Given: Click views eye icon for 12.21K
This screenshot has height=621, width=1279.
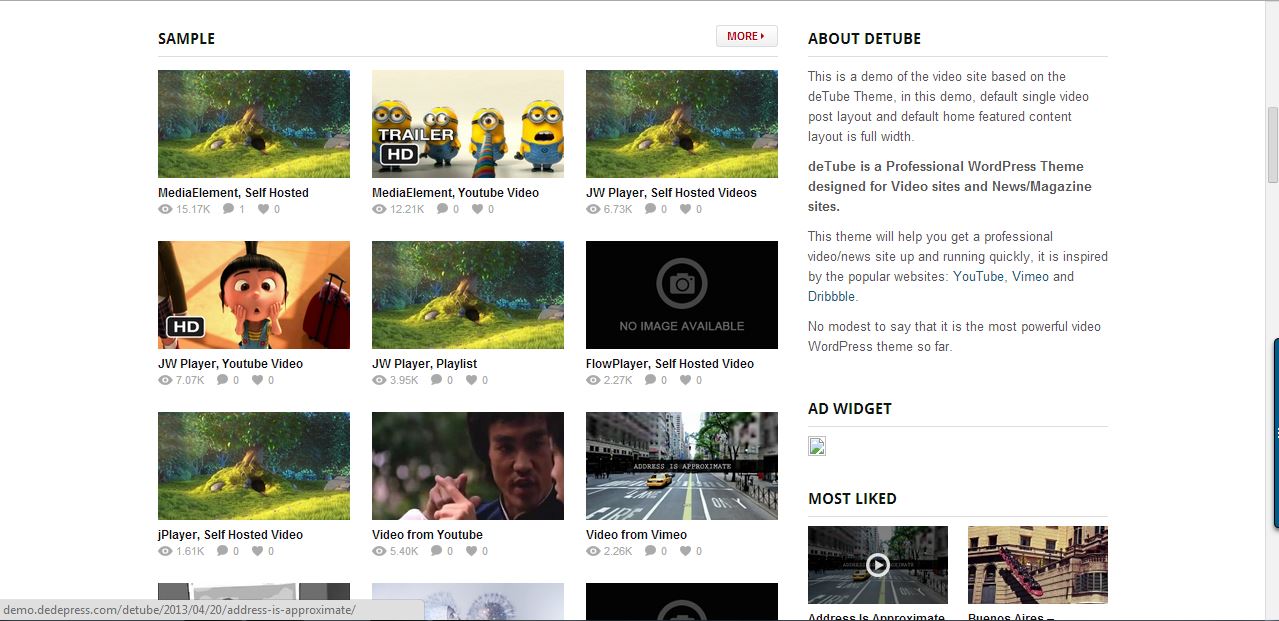Looking at the screenshot, I should coord(379,209).
